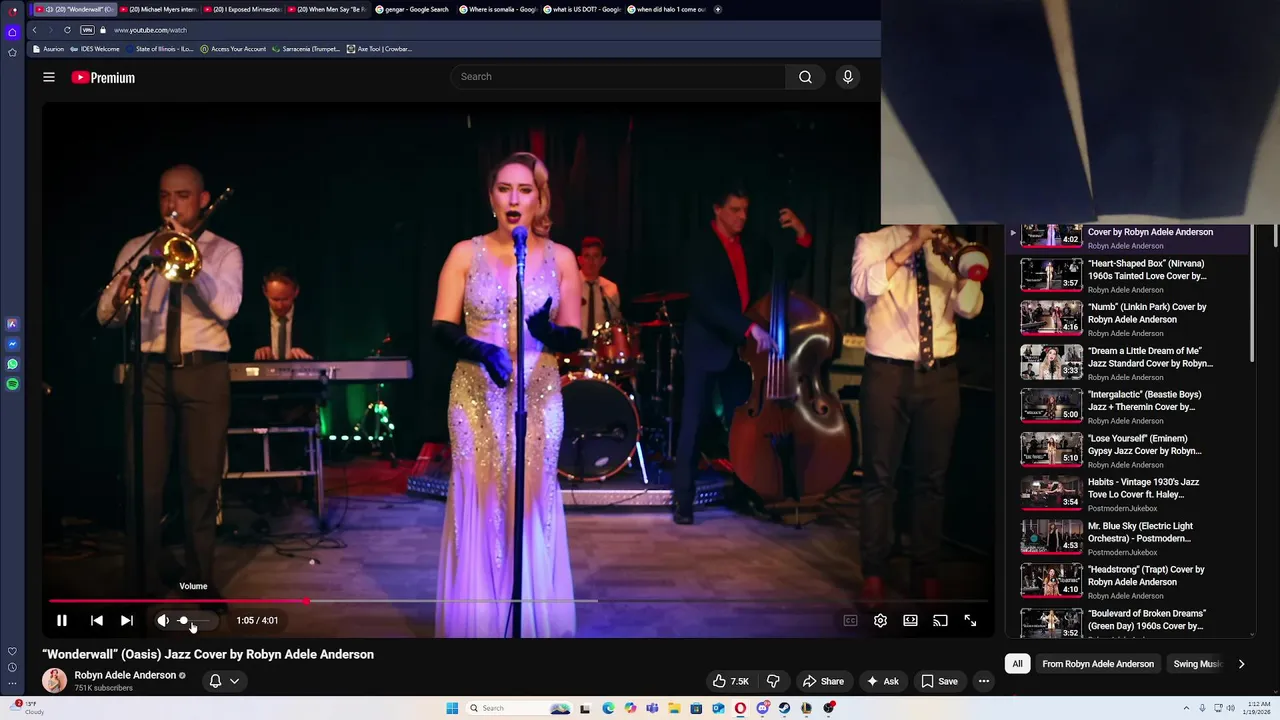Skip to the previous video
1280x720 pixels.
[97, 621]
